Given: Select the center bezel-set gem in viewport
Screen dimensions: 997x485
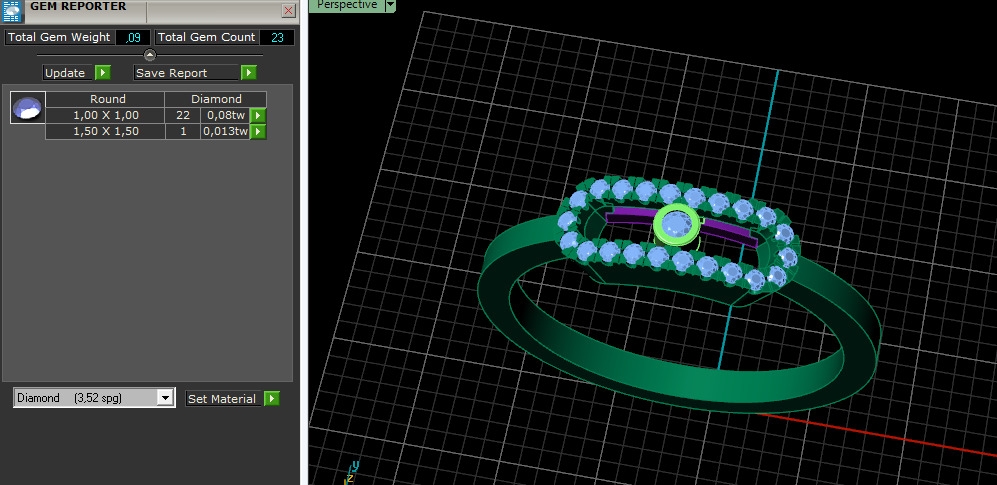Looking at the screenshot, I should 675,224.
